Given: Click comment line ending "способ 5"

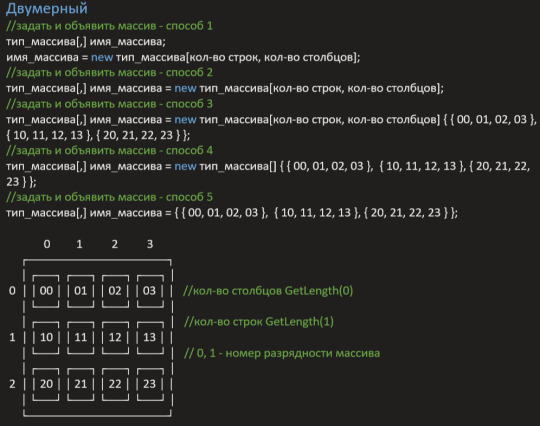Looking at the screenshot, I should click(110, 197).
